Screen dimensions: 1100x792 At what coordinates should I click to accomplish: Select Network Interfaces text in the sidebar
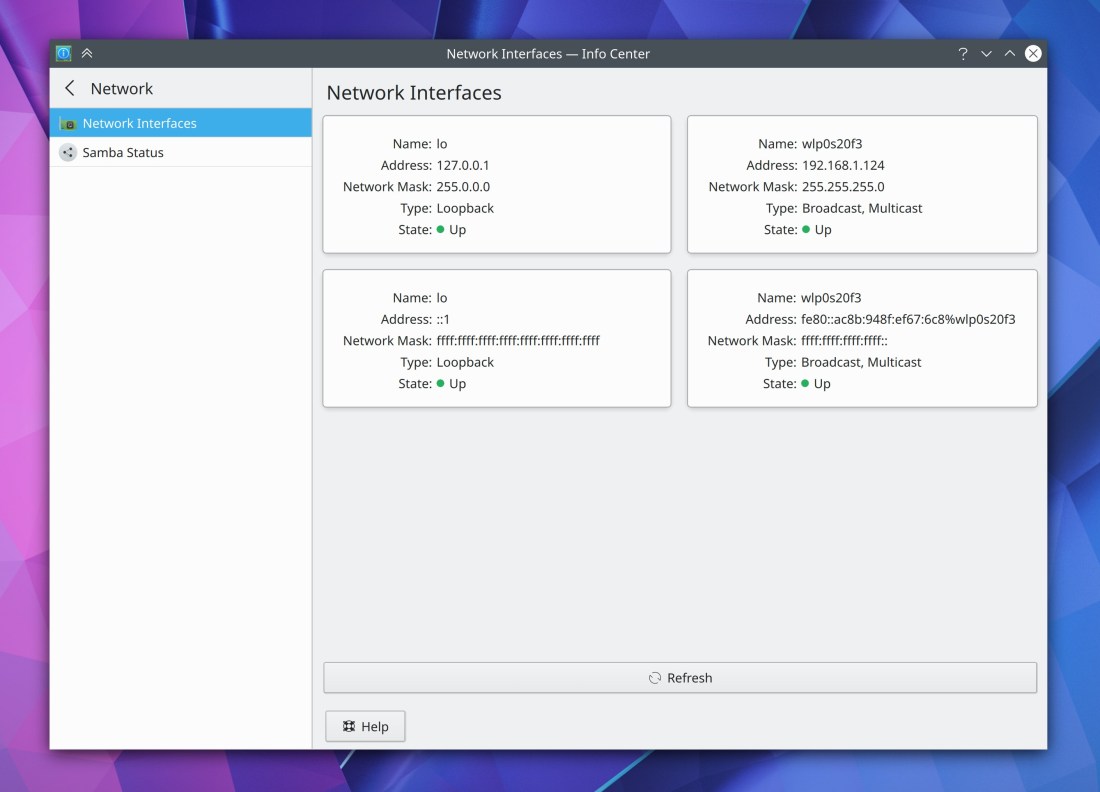pyautogui.click(x=139, y=124)
